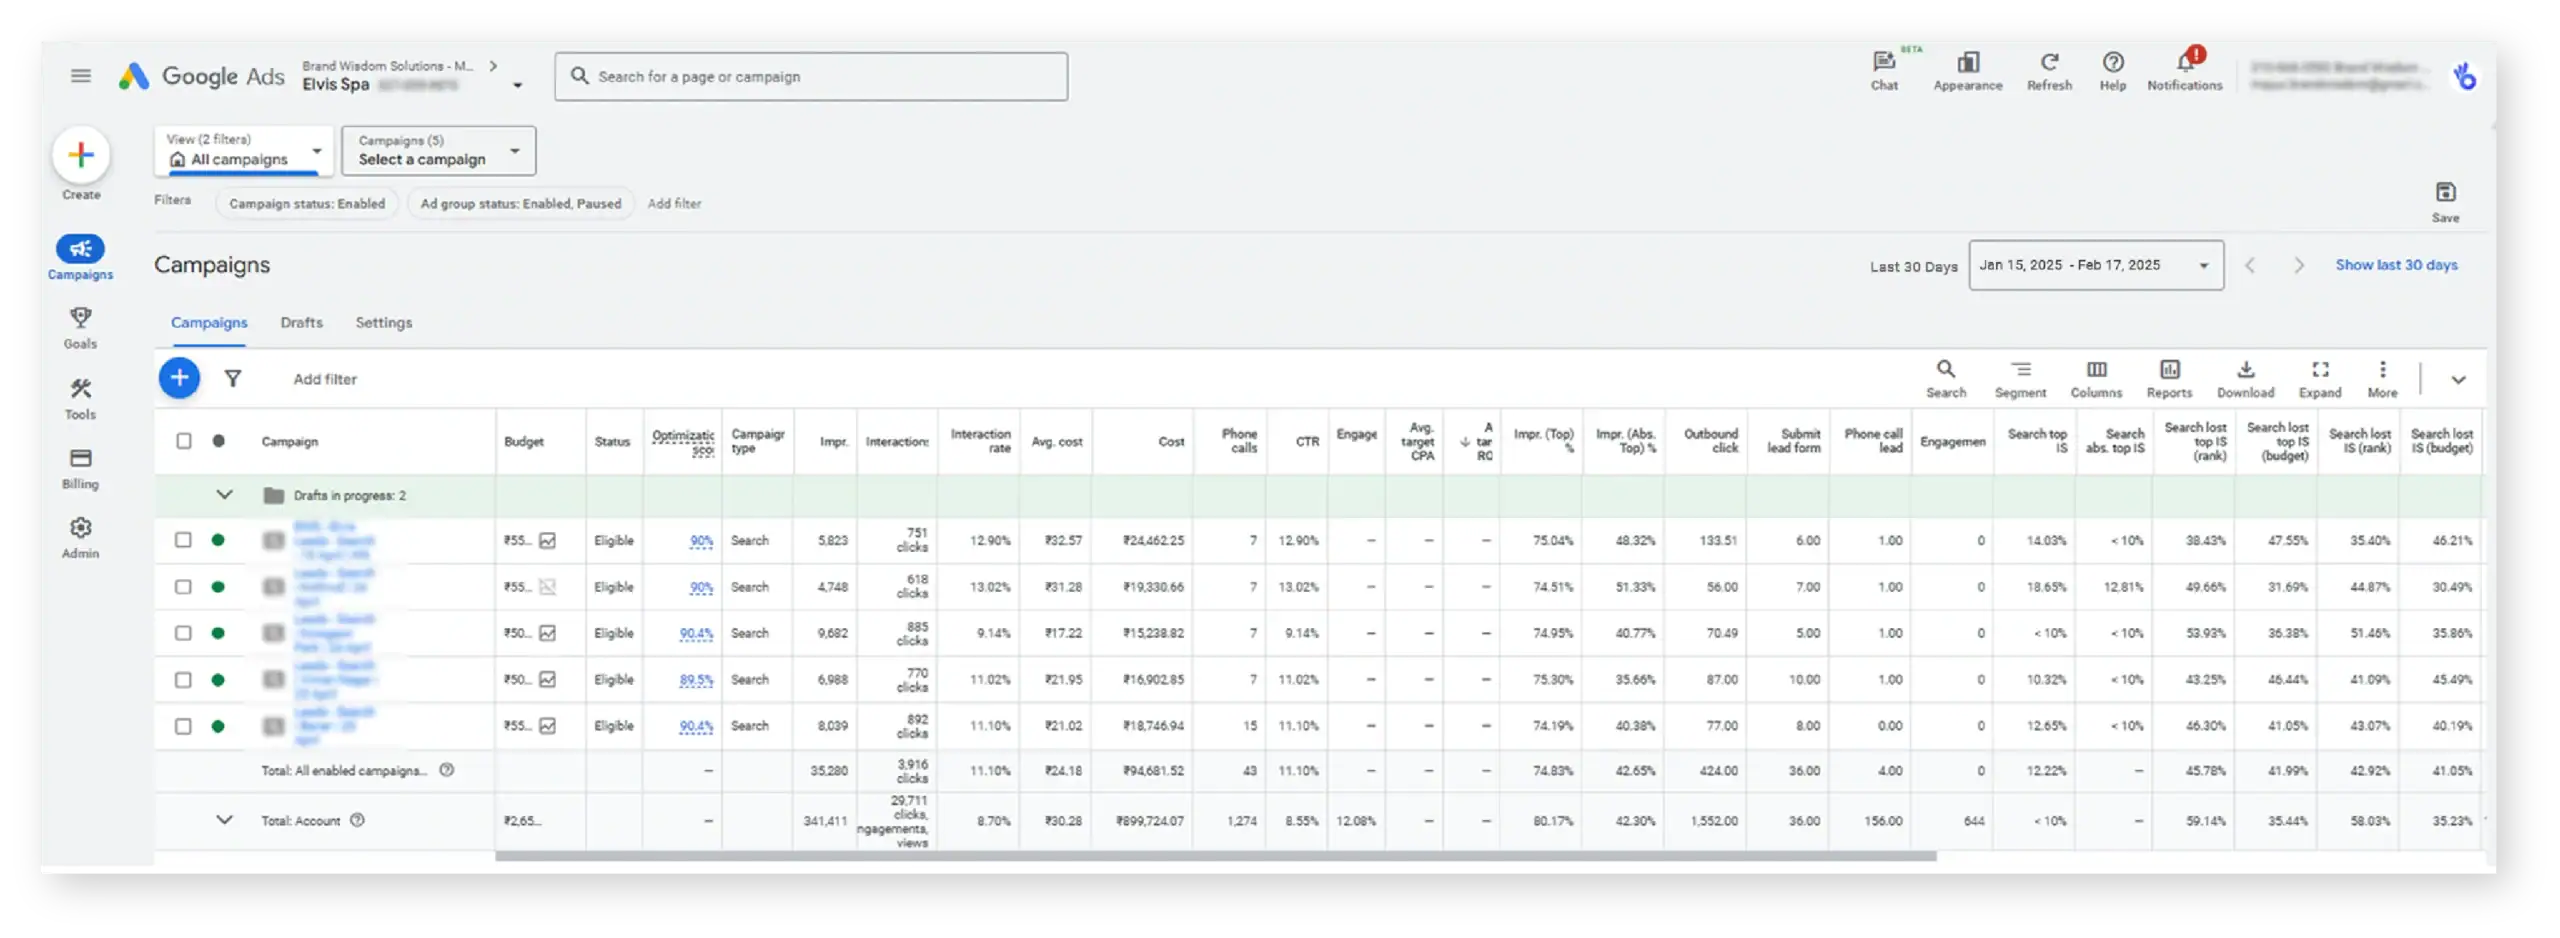Click blue new campaign plus button
This screenshot has width=2560, height=938.
(x=179, y=378)
